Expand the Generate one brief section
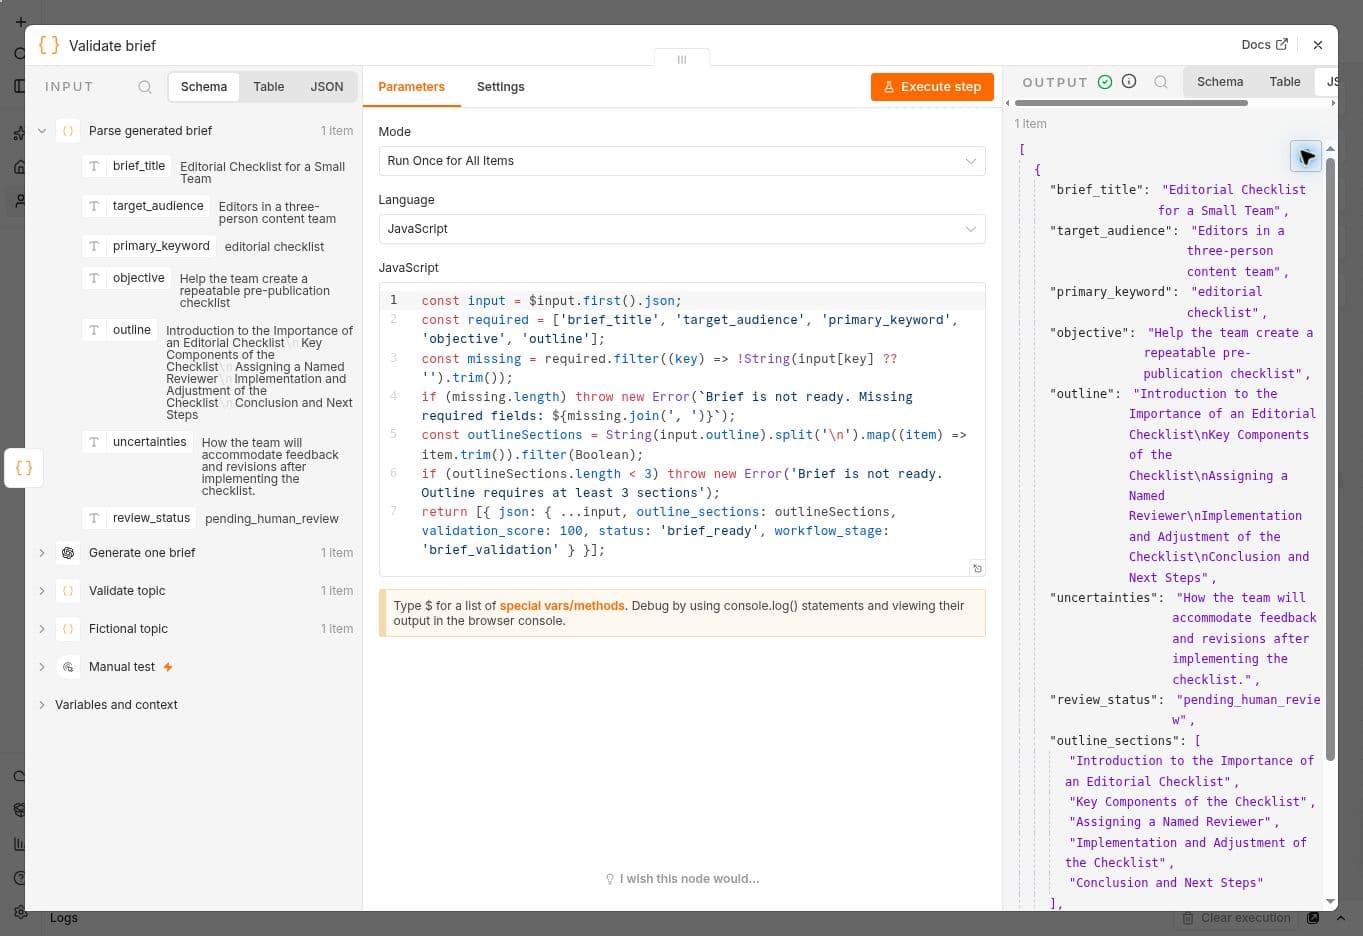The width and height of the screenshot is (1363, 936). pyautogui.click(x=42, y=553)
